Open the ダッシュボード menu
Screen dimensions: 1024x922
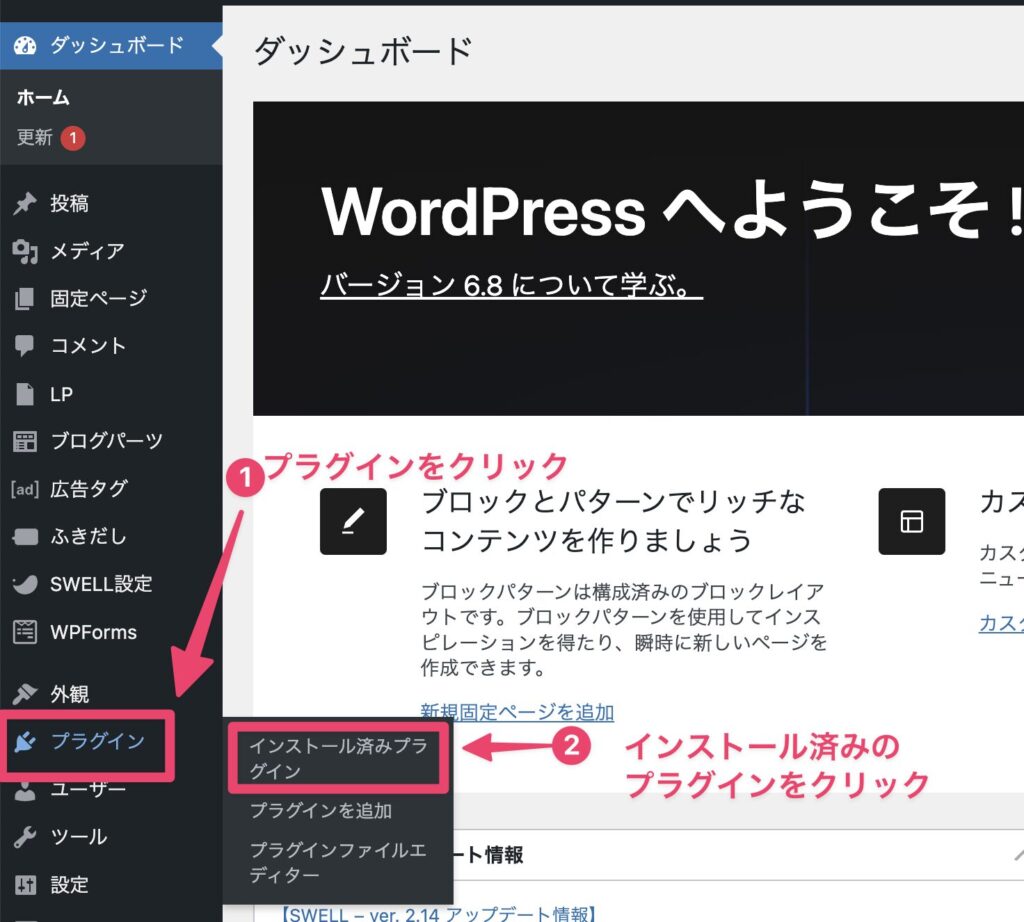[111, 46]
